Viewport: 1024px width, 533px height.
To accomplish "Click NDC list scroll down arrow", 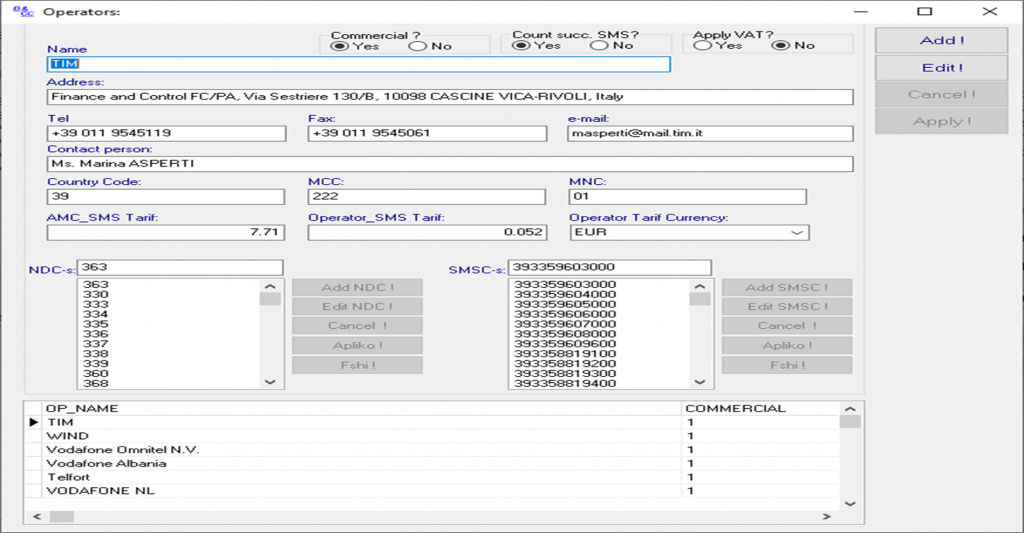I will (270, 382).
